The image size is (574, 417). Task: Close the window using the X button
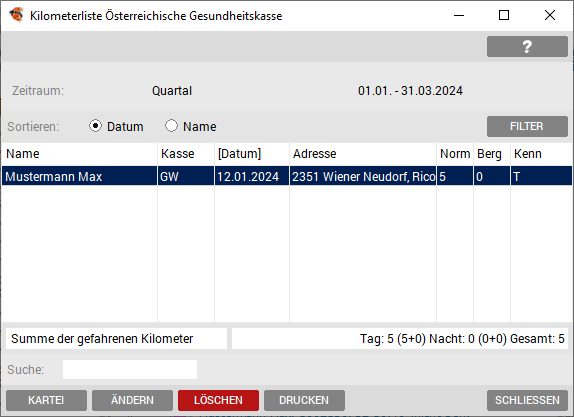point(550,15)
